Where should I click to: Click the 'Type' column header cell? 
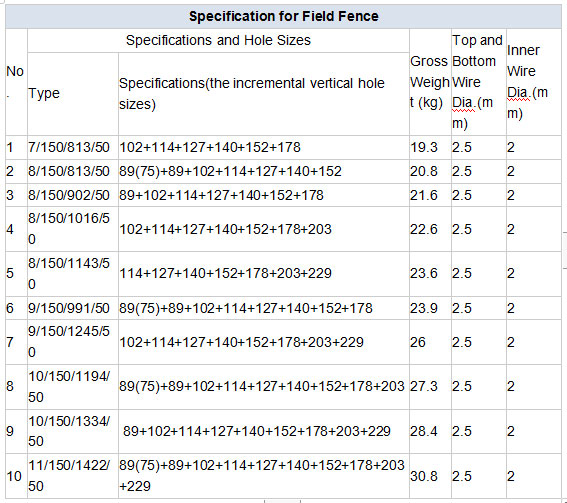[73, 94]
